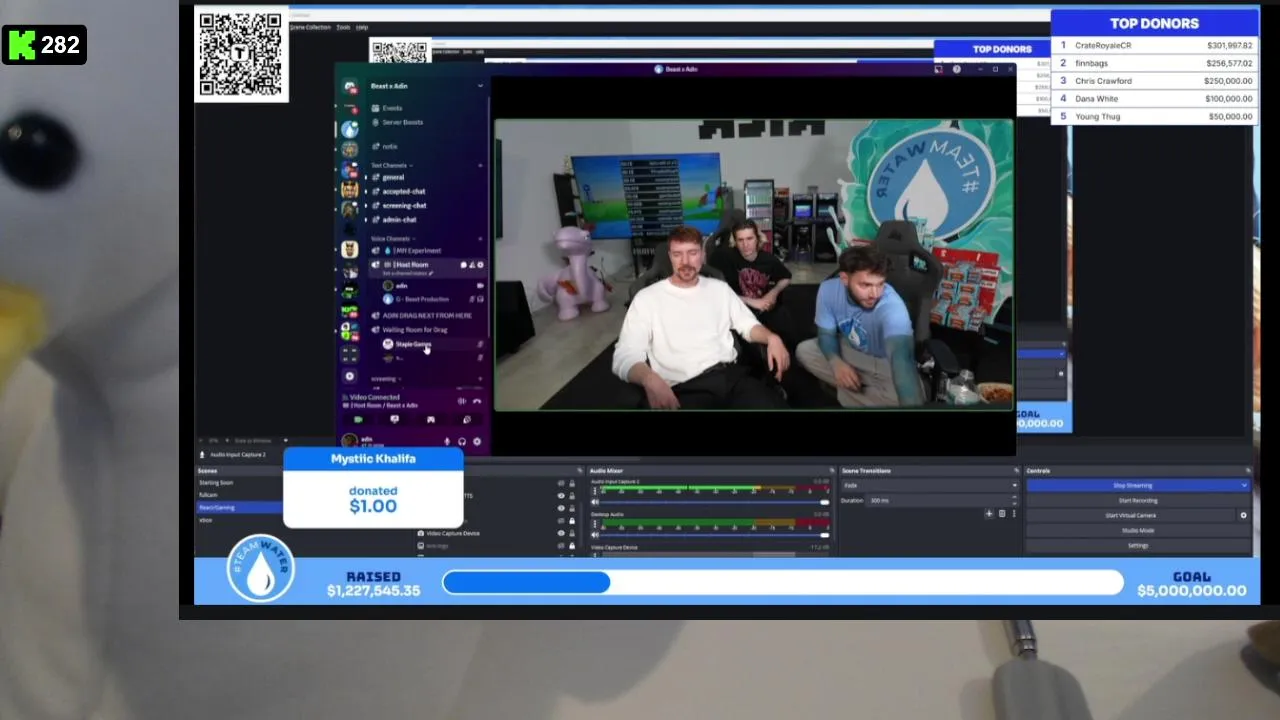Open OBS Settings button

click(x=1138, y=546)
